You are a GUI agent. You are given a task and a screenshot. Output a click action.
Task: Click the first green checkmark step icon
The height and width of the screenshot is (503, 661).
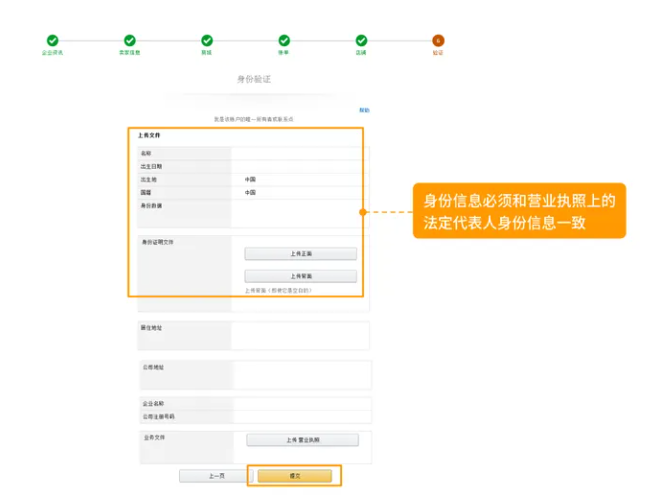52,40
